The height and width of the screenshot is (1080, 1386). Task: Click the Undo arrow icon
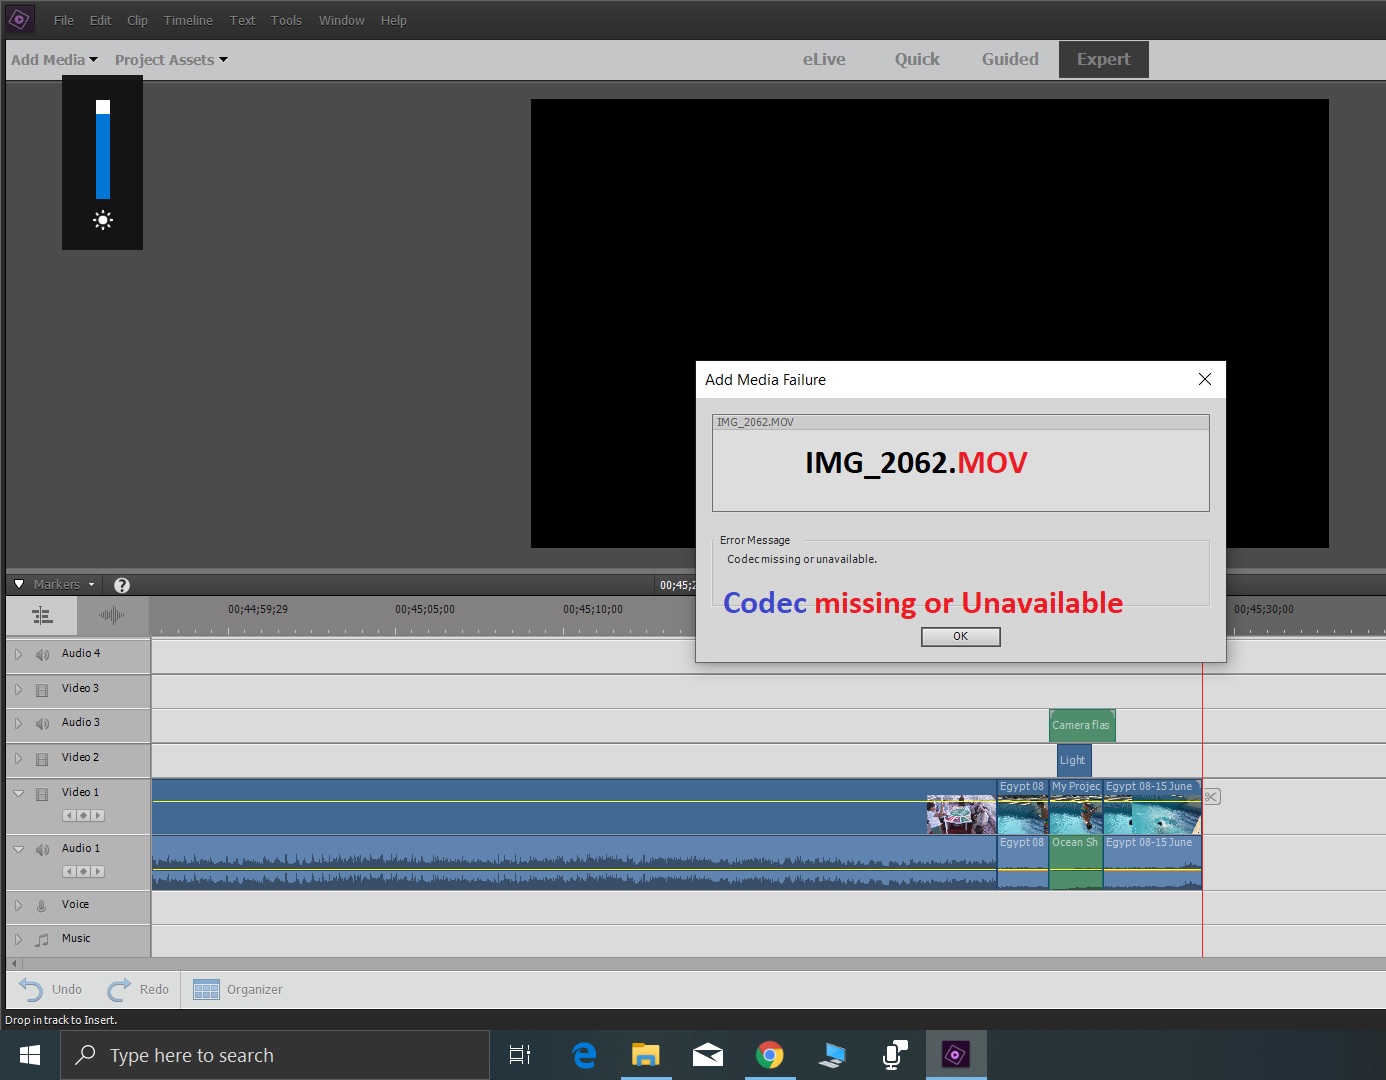tap(31, 990)
